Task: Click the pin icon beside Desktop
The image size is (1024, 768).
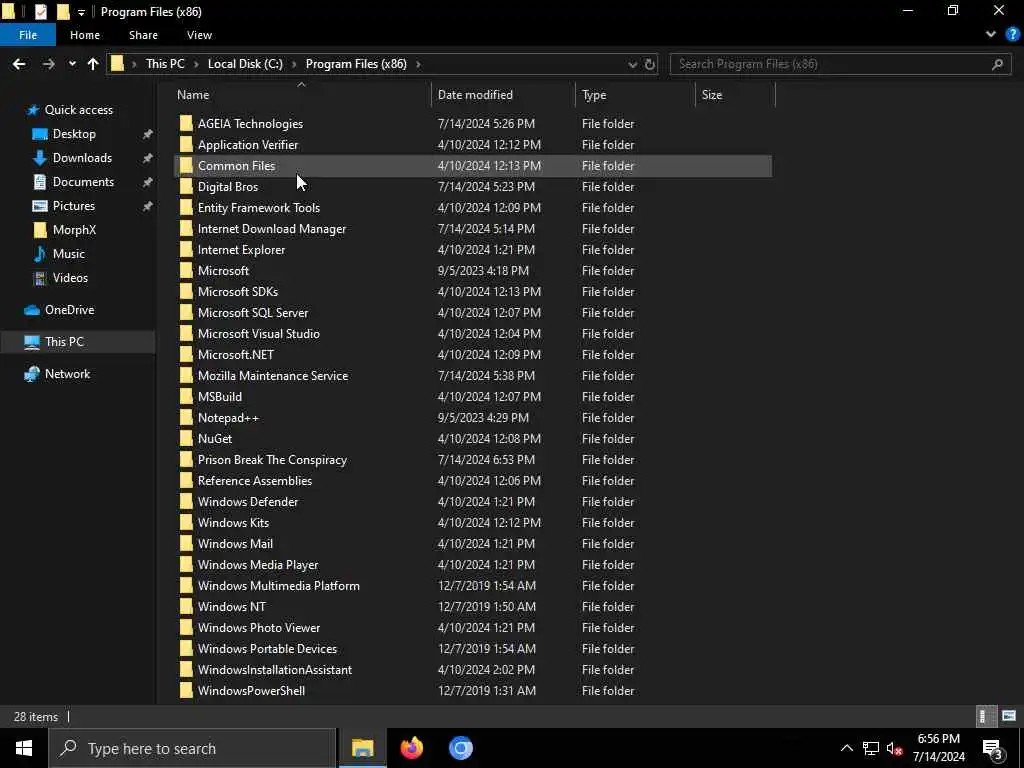Action: 148,134
